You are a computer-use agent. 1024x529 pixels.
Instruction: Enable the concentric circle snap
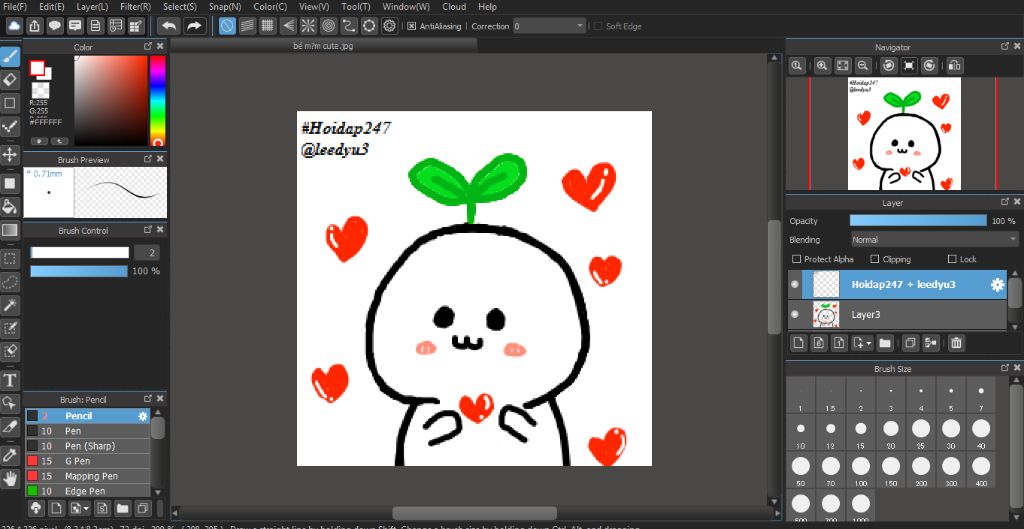[328, 26]
